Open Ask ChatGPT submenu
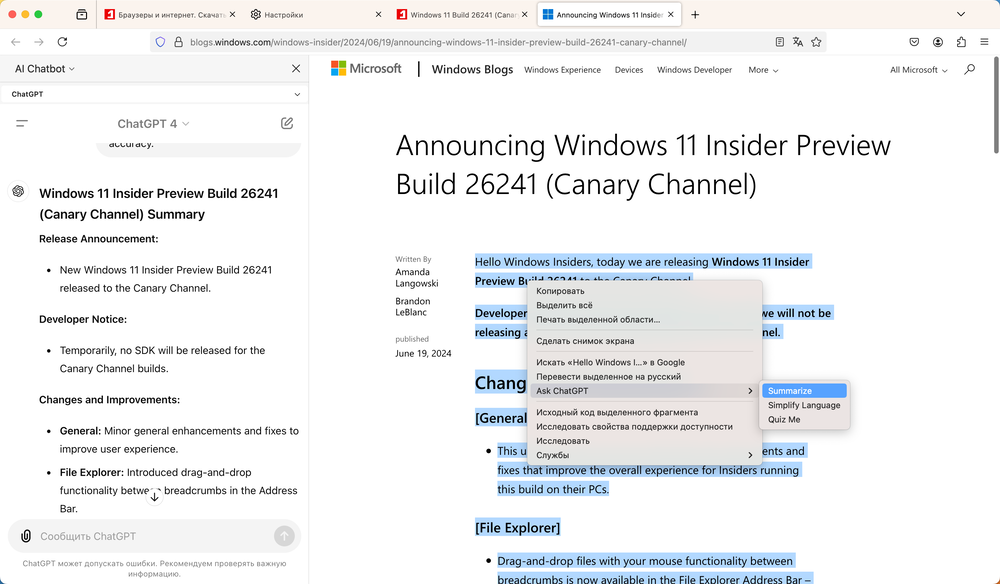 [645, 391]
